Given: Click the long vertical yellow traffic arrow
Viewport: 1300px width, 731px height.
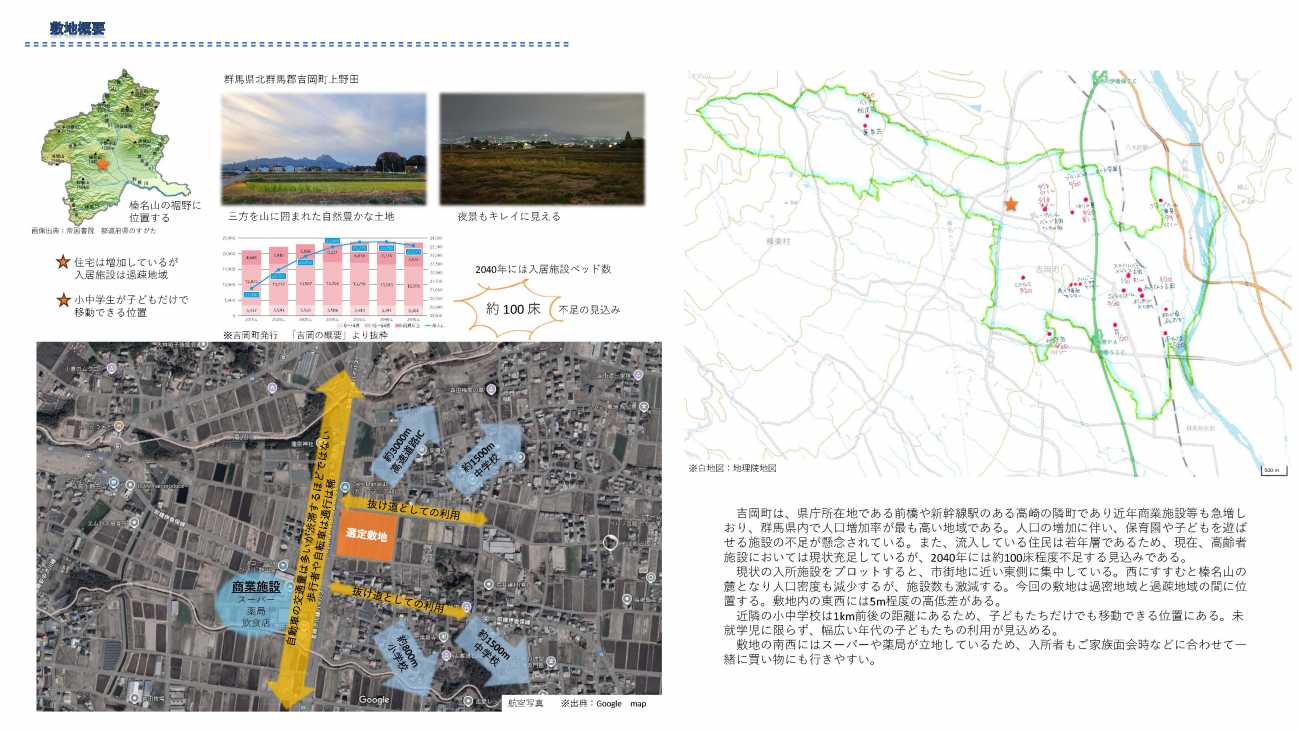Looking at the screenshot, I should pyautogui.click(x=318, y=540).
